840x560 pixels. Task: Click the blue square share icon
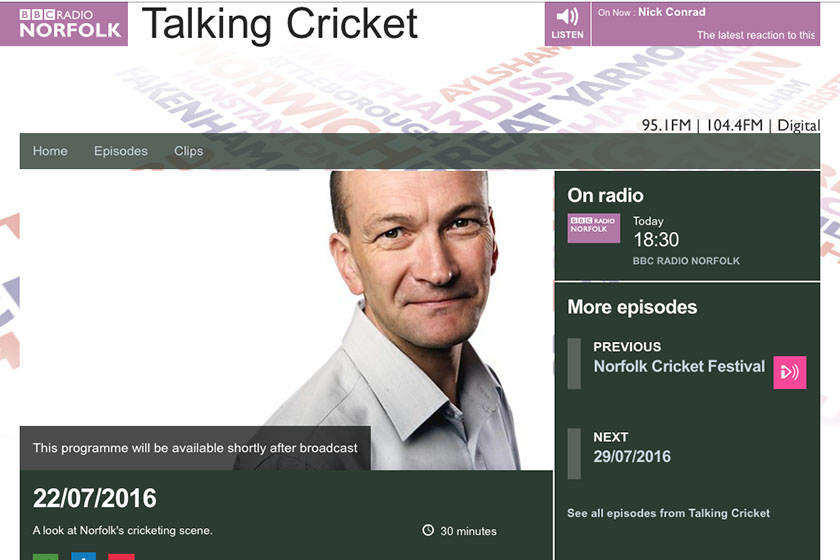coord(84,556)
